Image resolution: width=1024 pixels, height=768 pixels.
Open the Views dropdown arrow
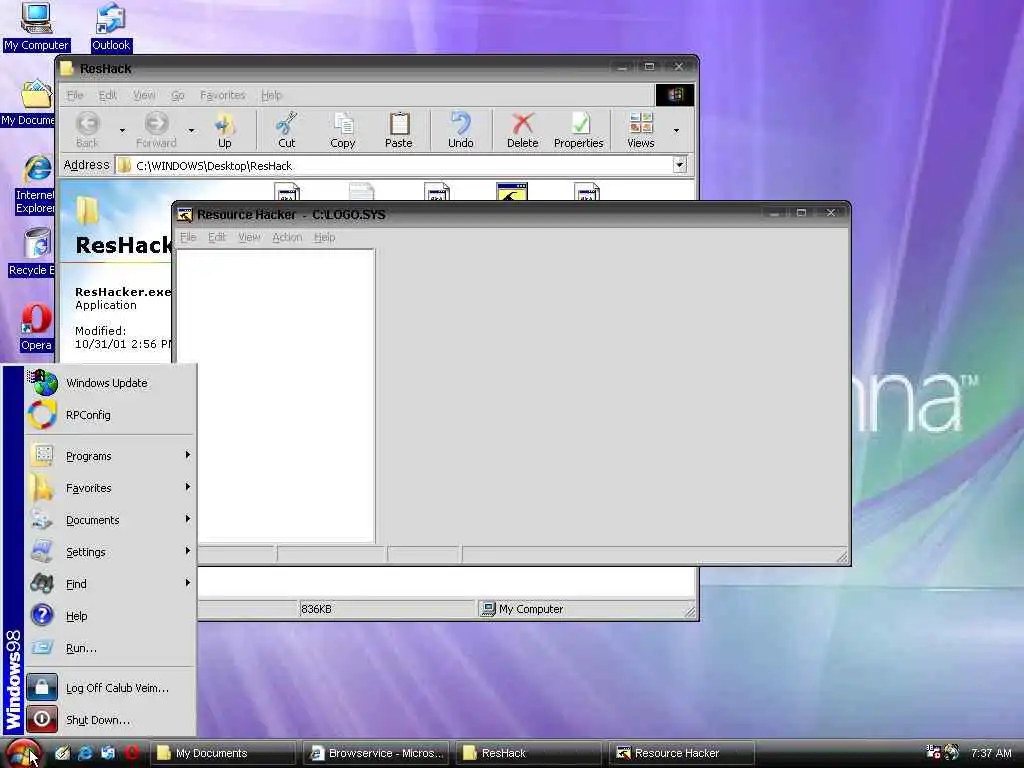click(x=676, y=130)
